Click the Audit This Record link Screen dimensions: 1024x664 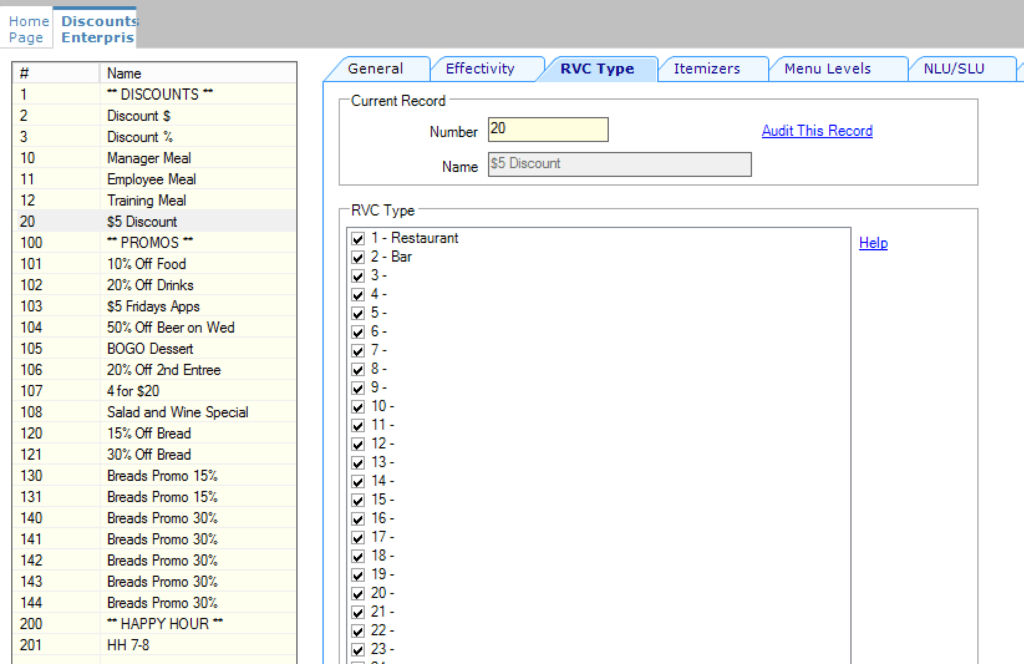(x=816, y=131)
